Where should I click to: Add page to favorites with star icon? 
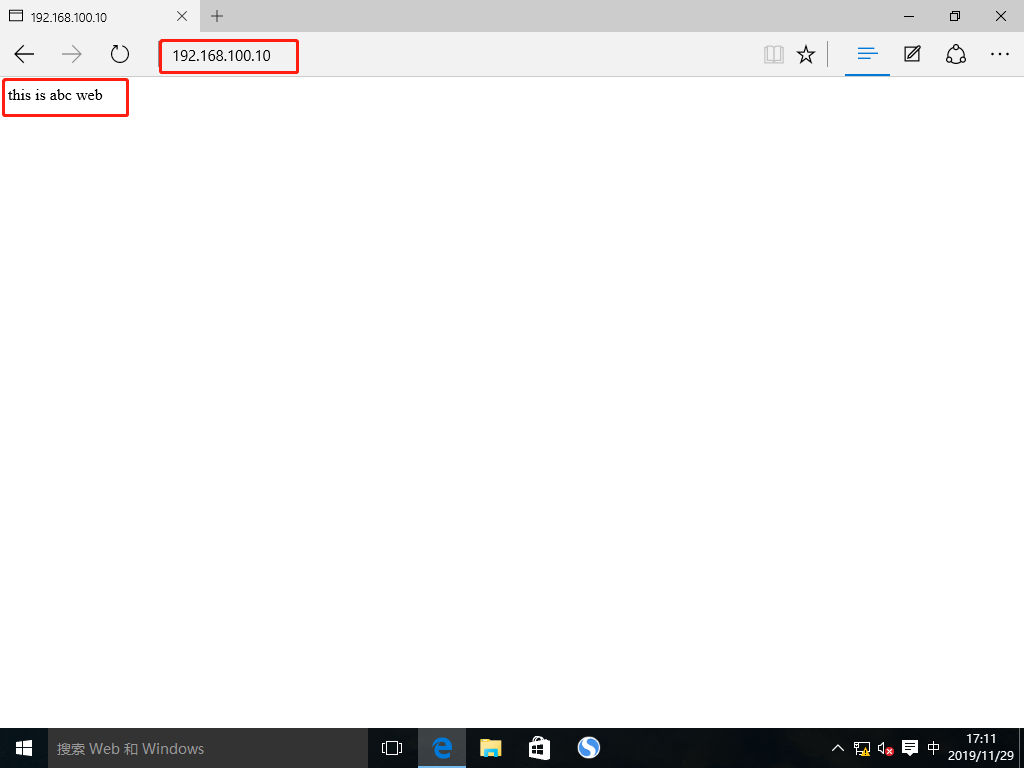[806, 54]
